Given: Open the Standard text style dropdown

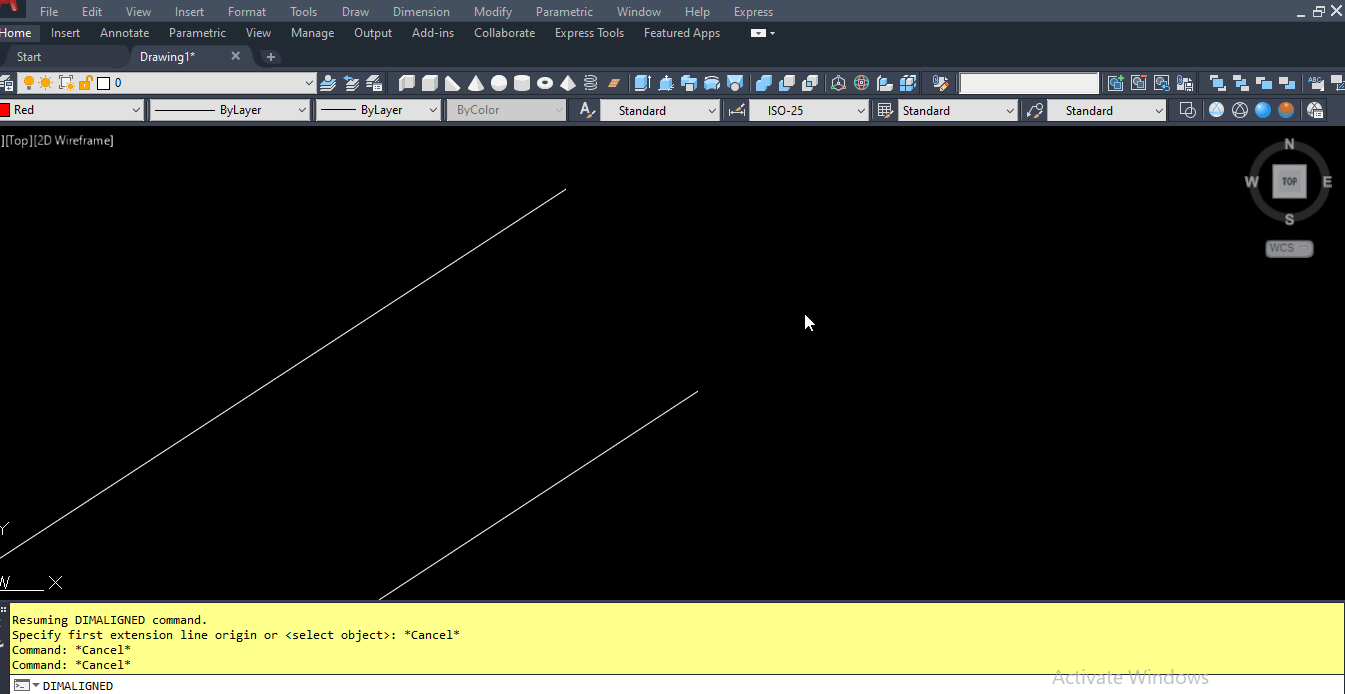Looking at the screenshot, I should pyautogui.click(x=660, y=110).
